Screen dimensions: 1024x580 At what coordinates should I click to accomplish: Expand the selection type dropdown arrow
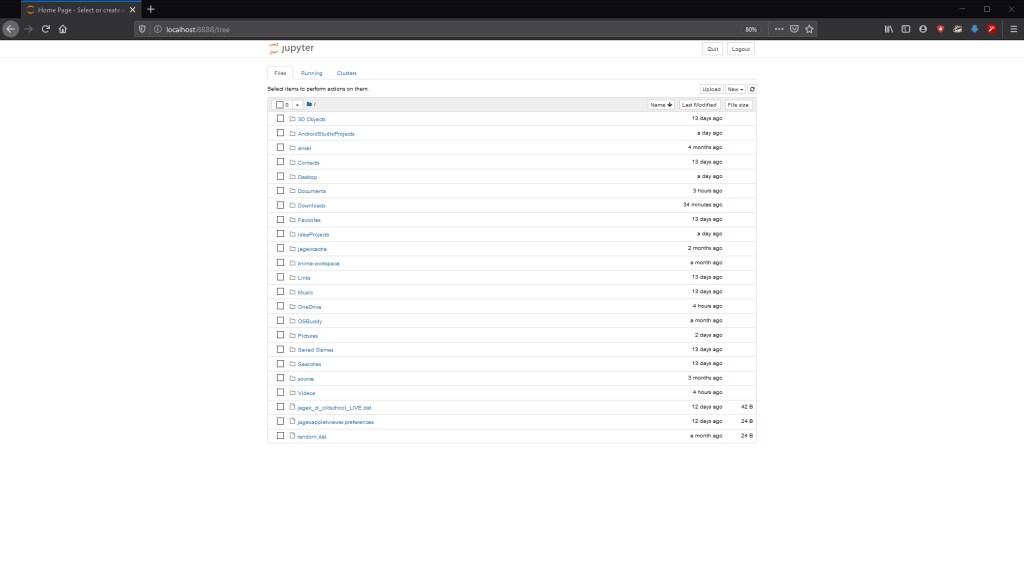coord(297,104)
